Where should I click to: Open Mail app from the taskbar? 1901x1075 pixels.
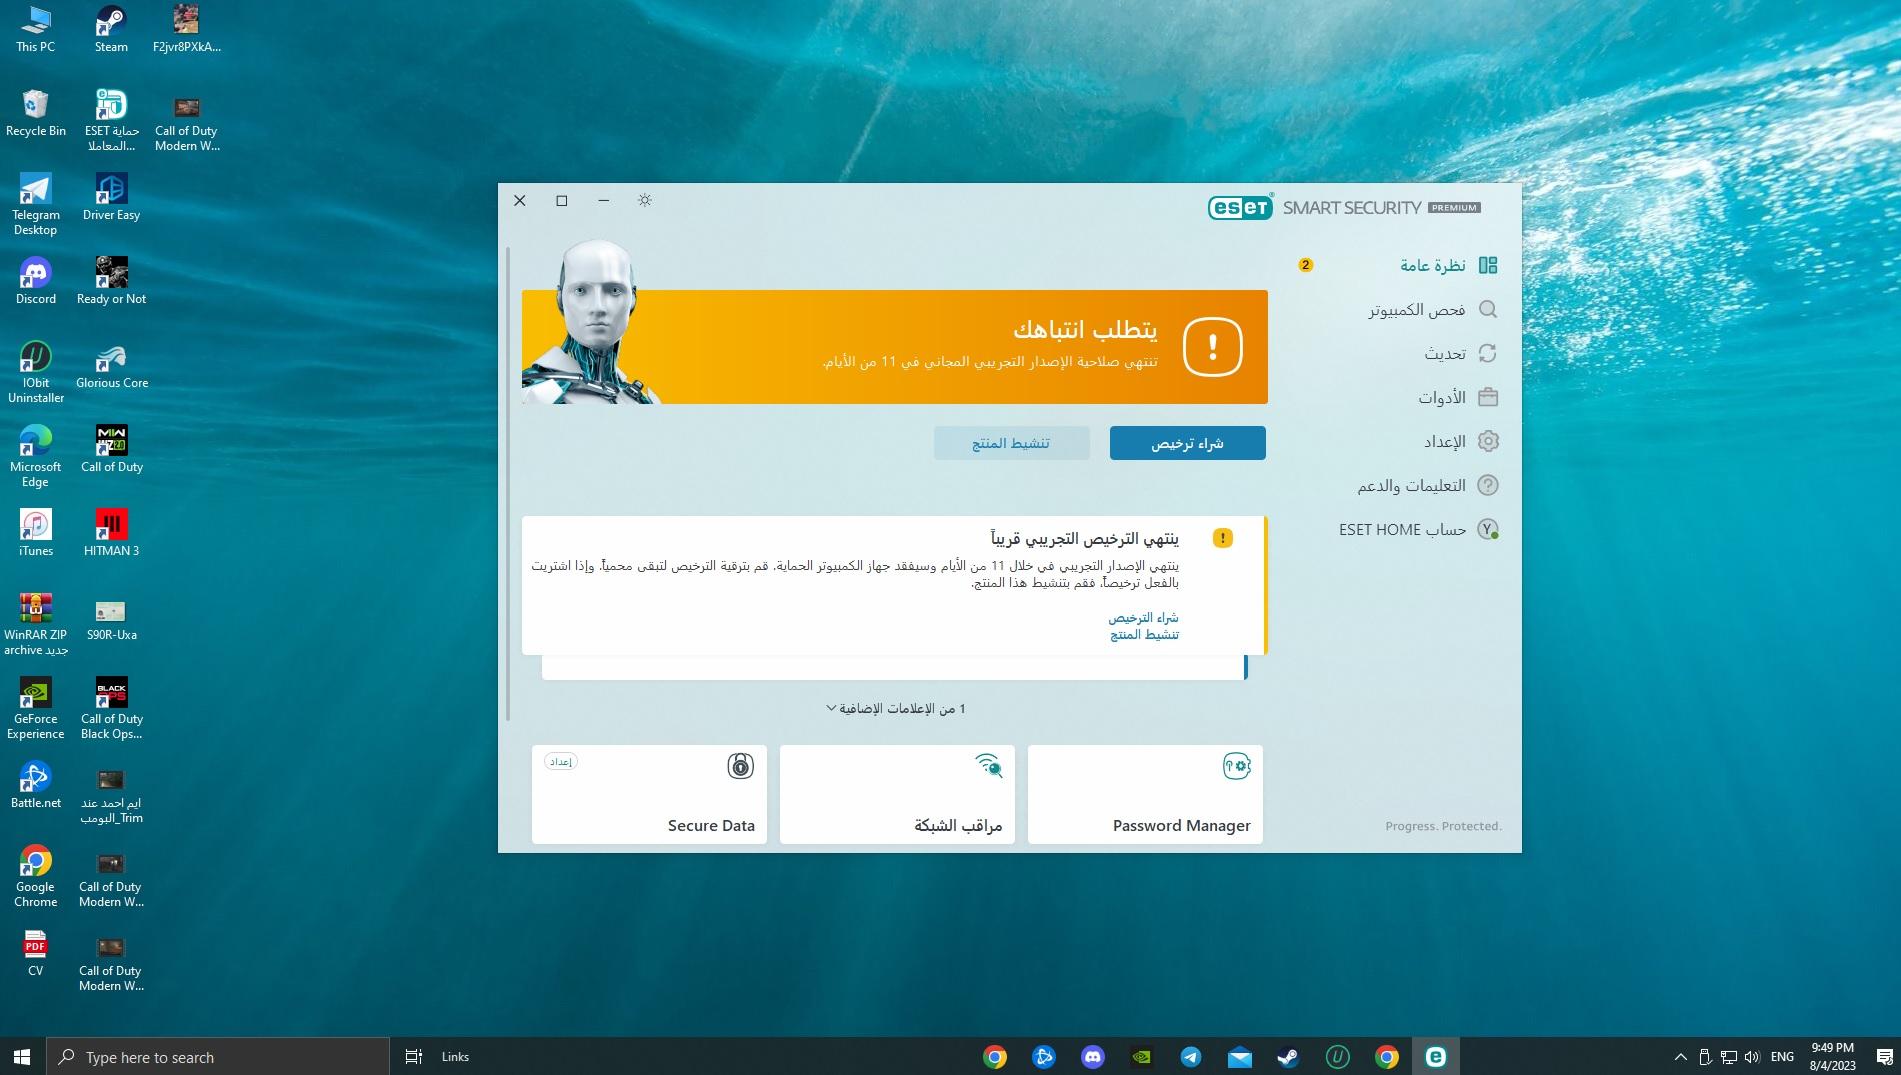1239,1056
